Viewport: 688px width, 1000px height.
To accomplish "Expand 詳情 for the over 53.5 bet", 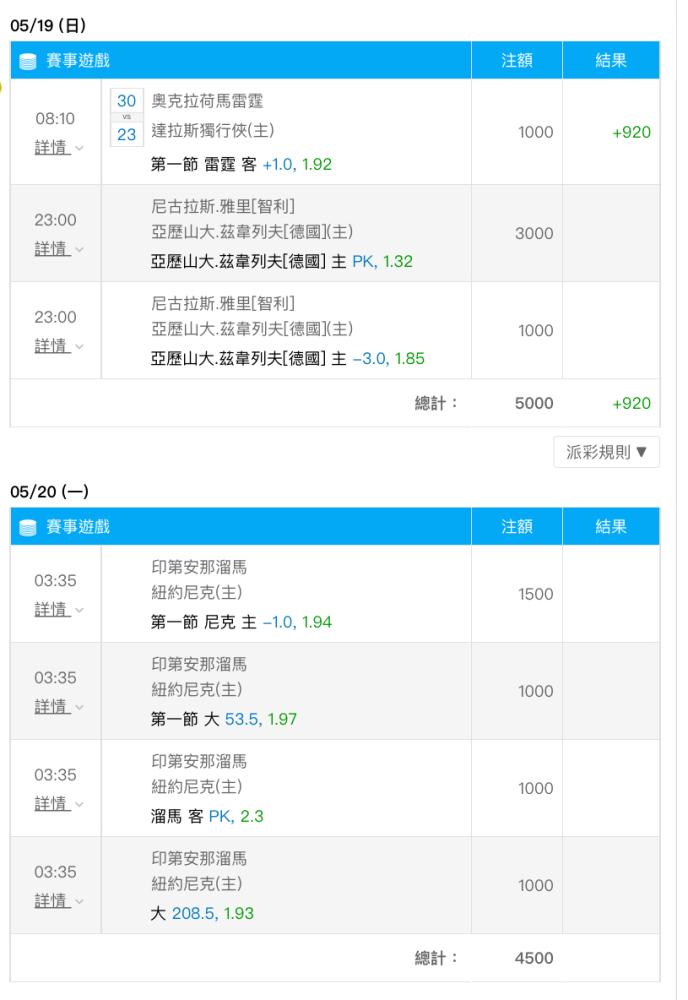I will pyautogui.click(x=59, y=707).
